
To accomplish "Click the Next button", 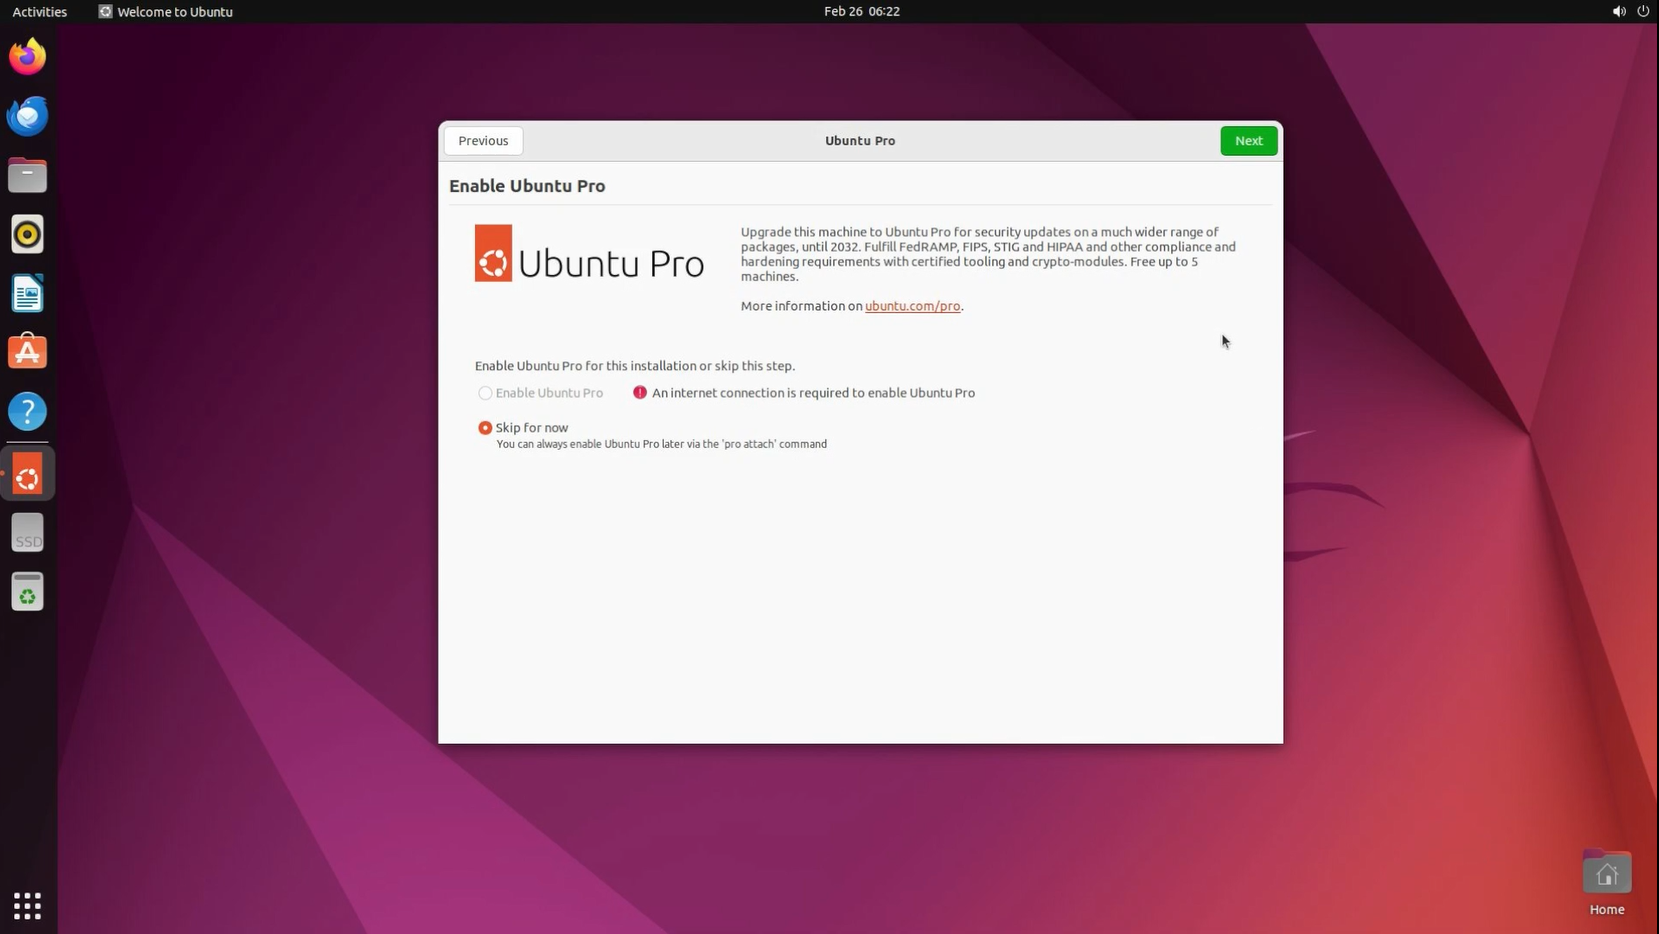I will (1248, 141).
